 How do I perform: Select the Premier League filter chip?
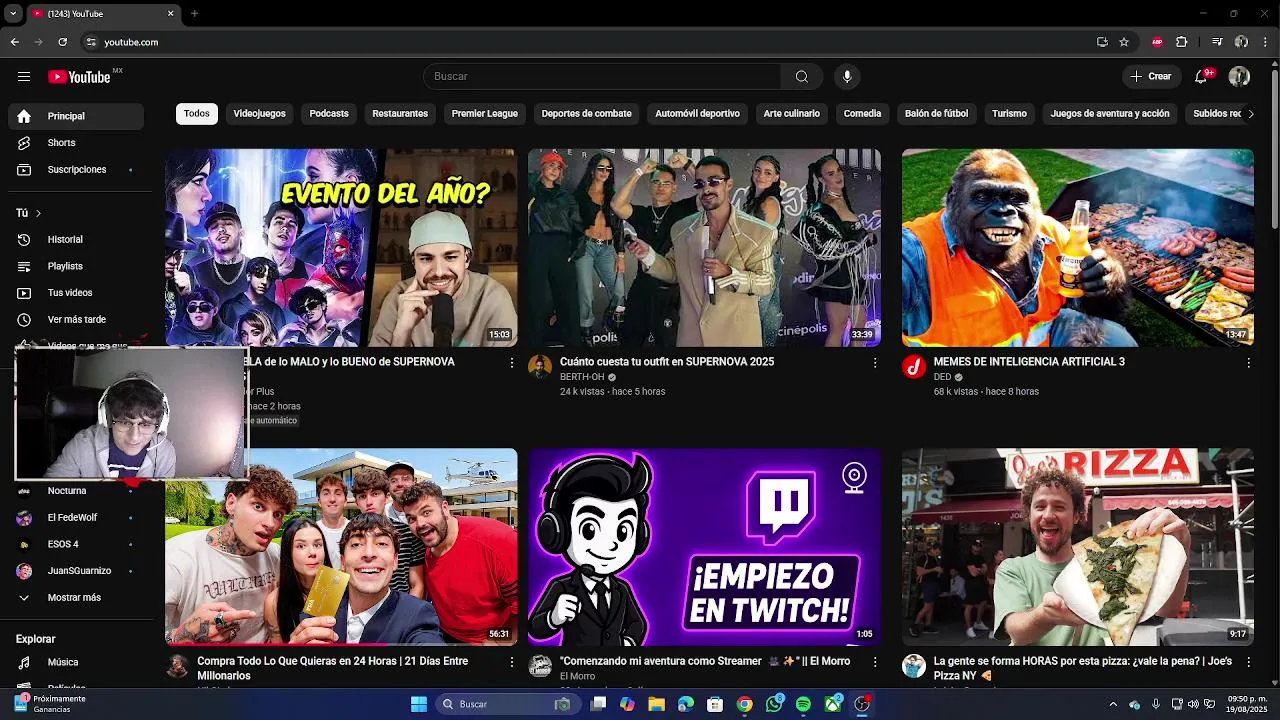[485, 114]
